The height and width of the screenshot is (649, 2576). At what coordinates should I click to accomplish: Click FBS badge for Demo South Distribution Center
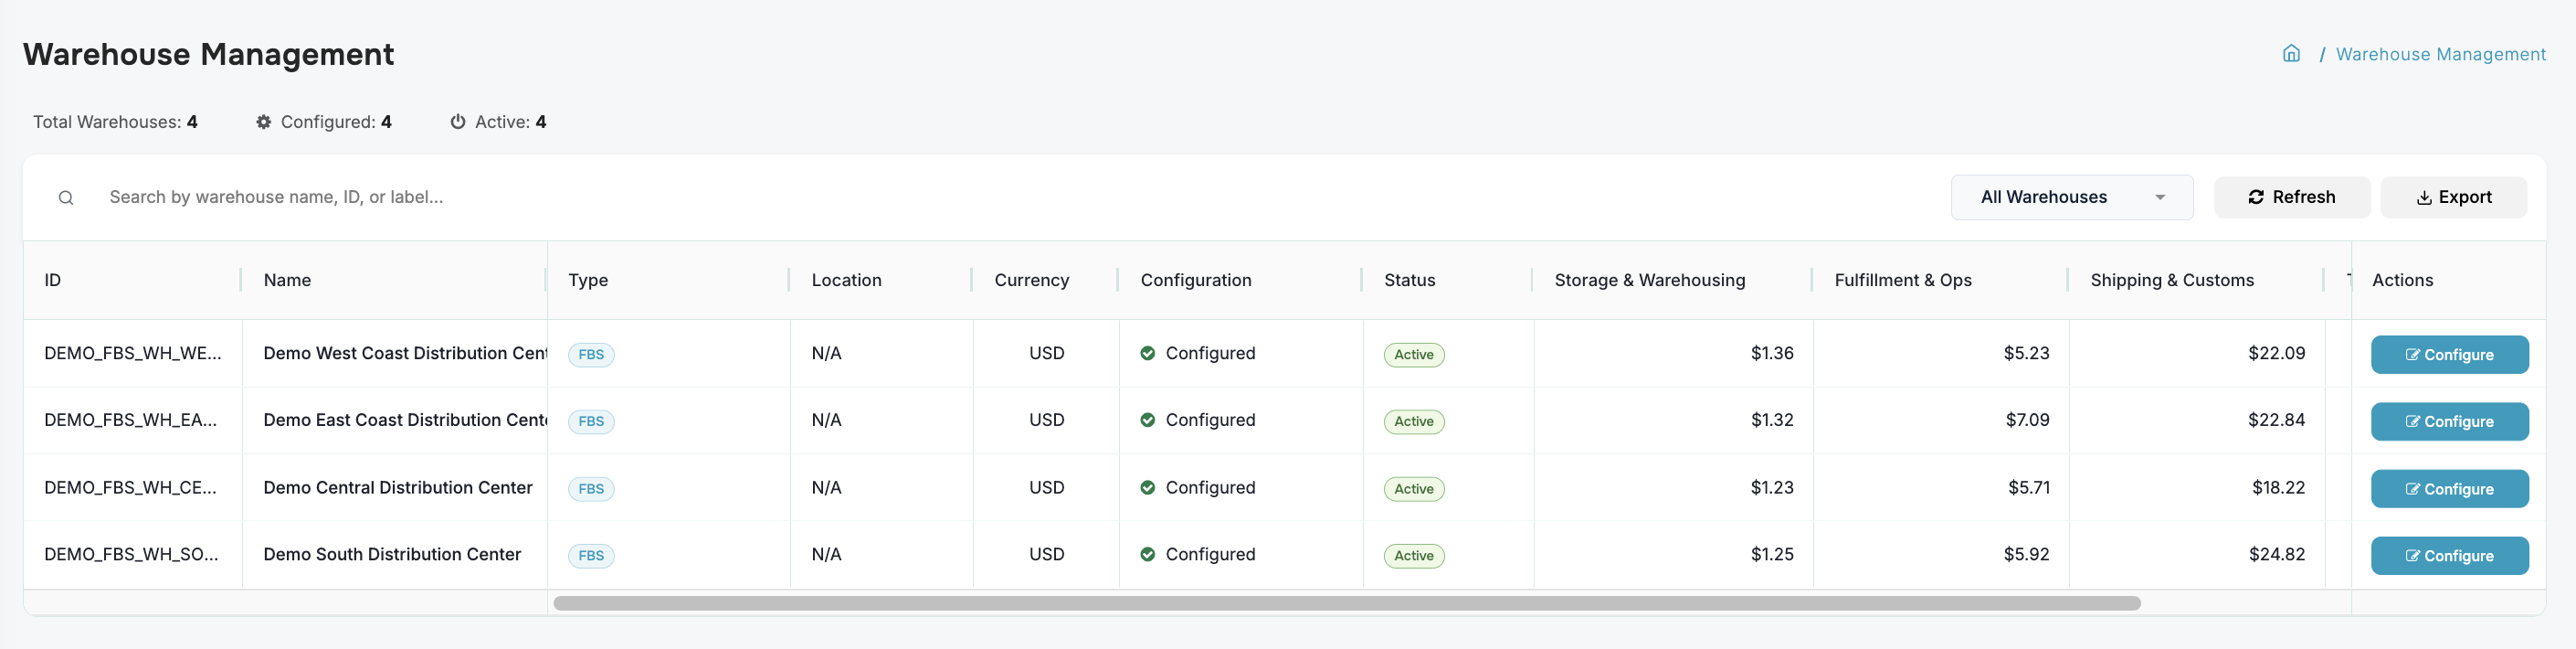(x=591, y=556)
